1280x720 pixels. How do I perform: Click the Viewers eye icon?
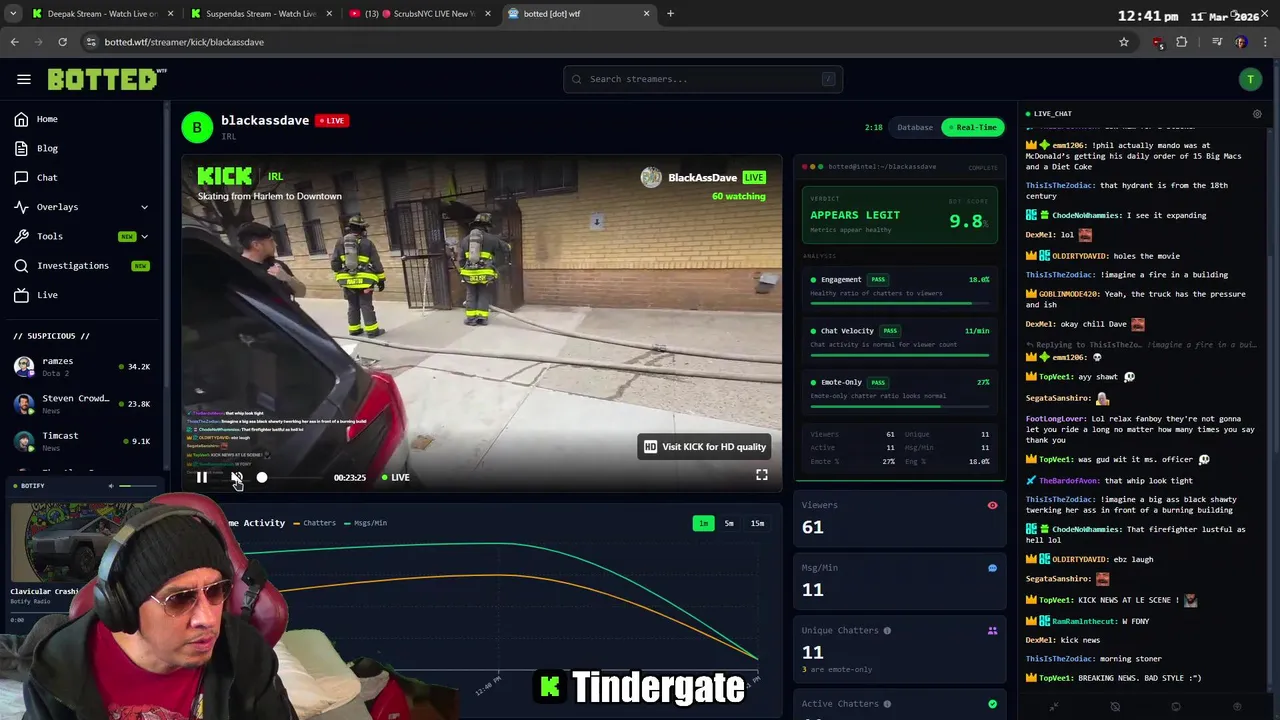[993, 506]
